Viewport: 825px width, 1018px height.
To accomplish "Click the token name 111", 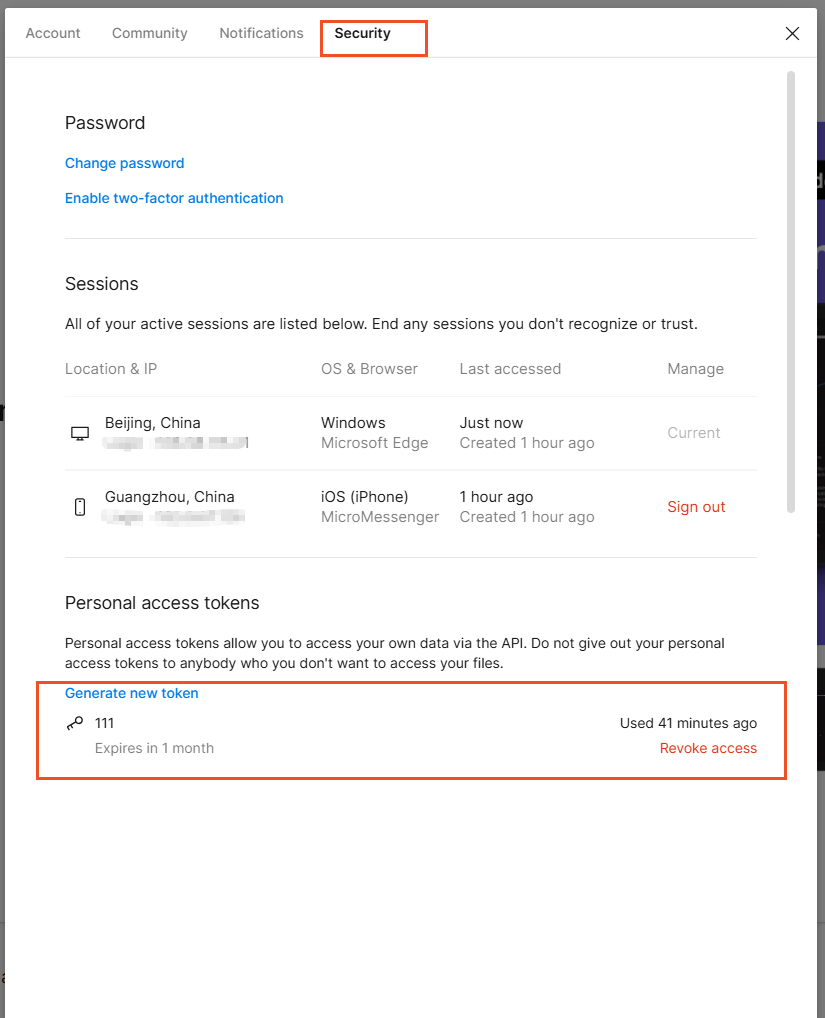I will click(x=105, y=723).
